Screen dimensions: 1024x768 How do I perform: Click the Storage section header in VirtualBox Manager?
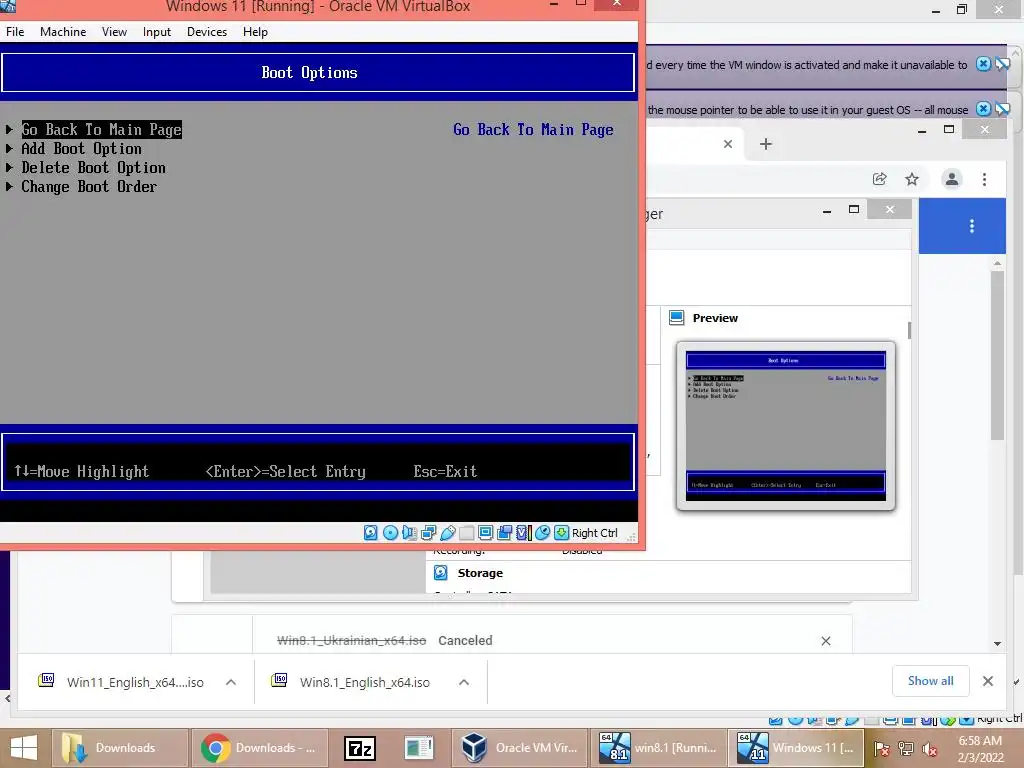tap(480, 573)
